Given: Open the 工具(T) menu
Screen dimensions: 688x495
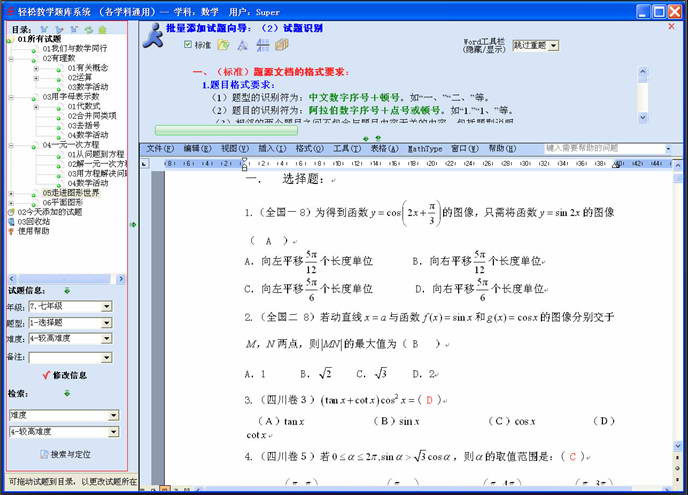Looking at the screenshot, I should pos(347,149).
